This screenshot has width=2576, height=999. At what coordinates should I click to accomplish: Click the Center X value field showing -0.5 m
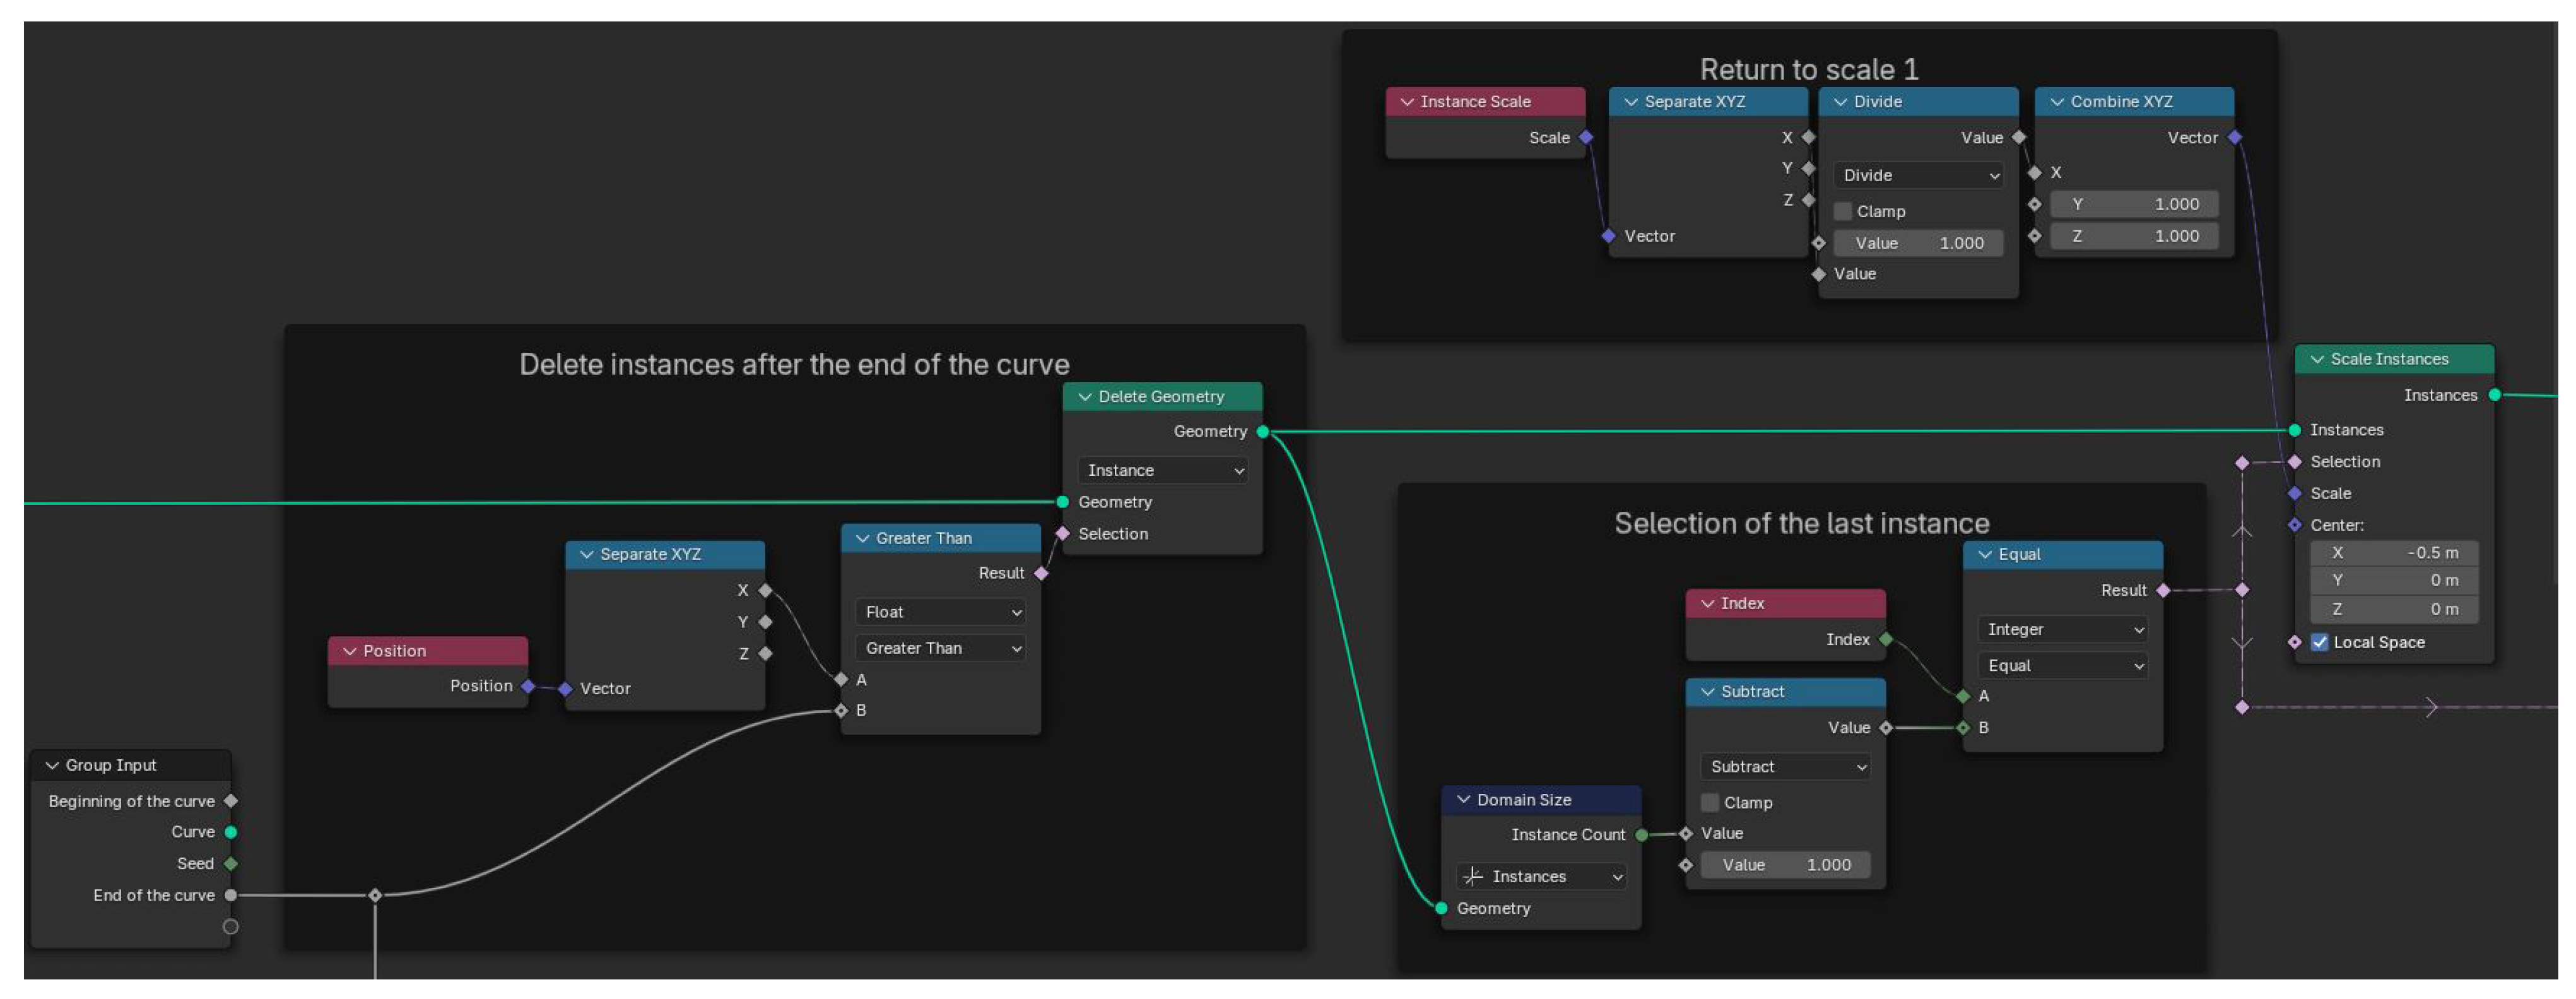[2394, 553]
